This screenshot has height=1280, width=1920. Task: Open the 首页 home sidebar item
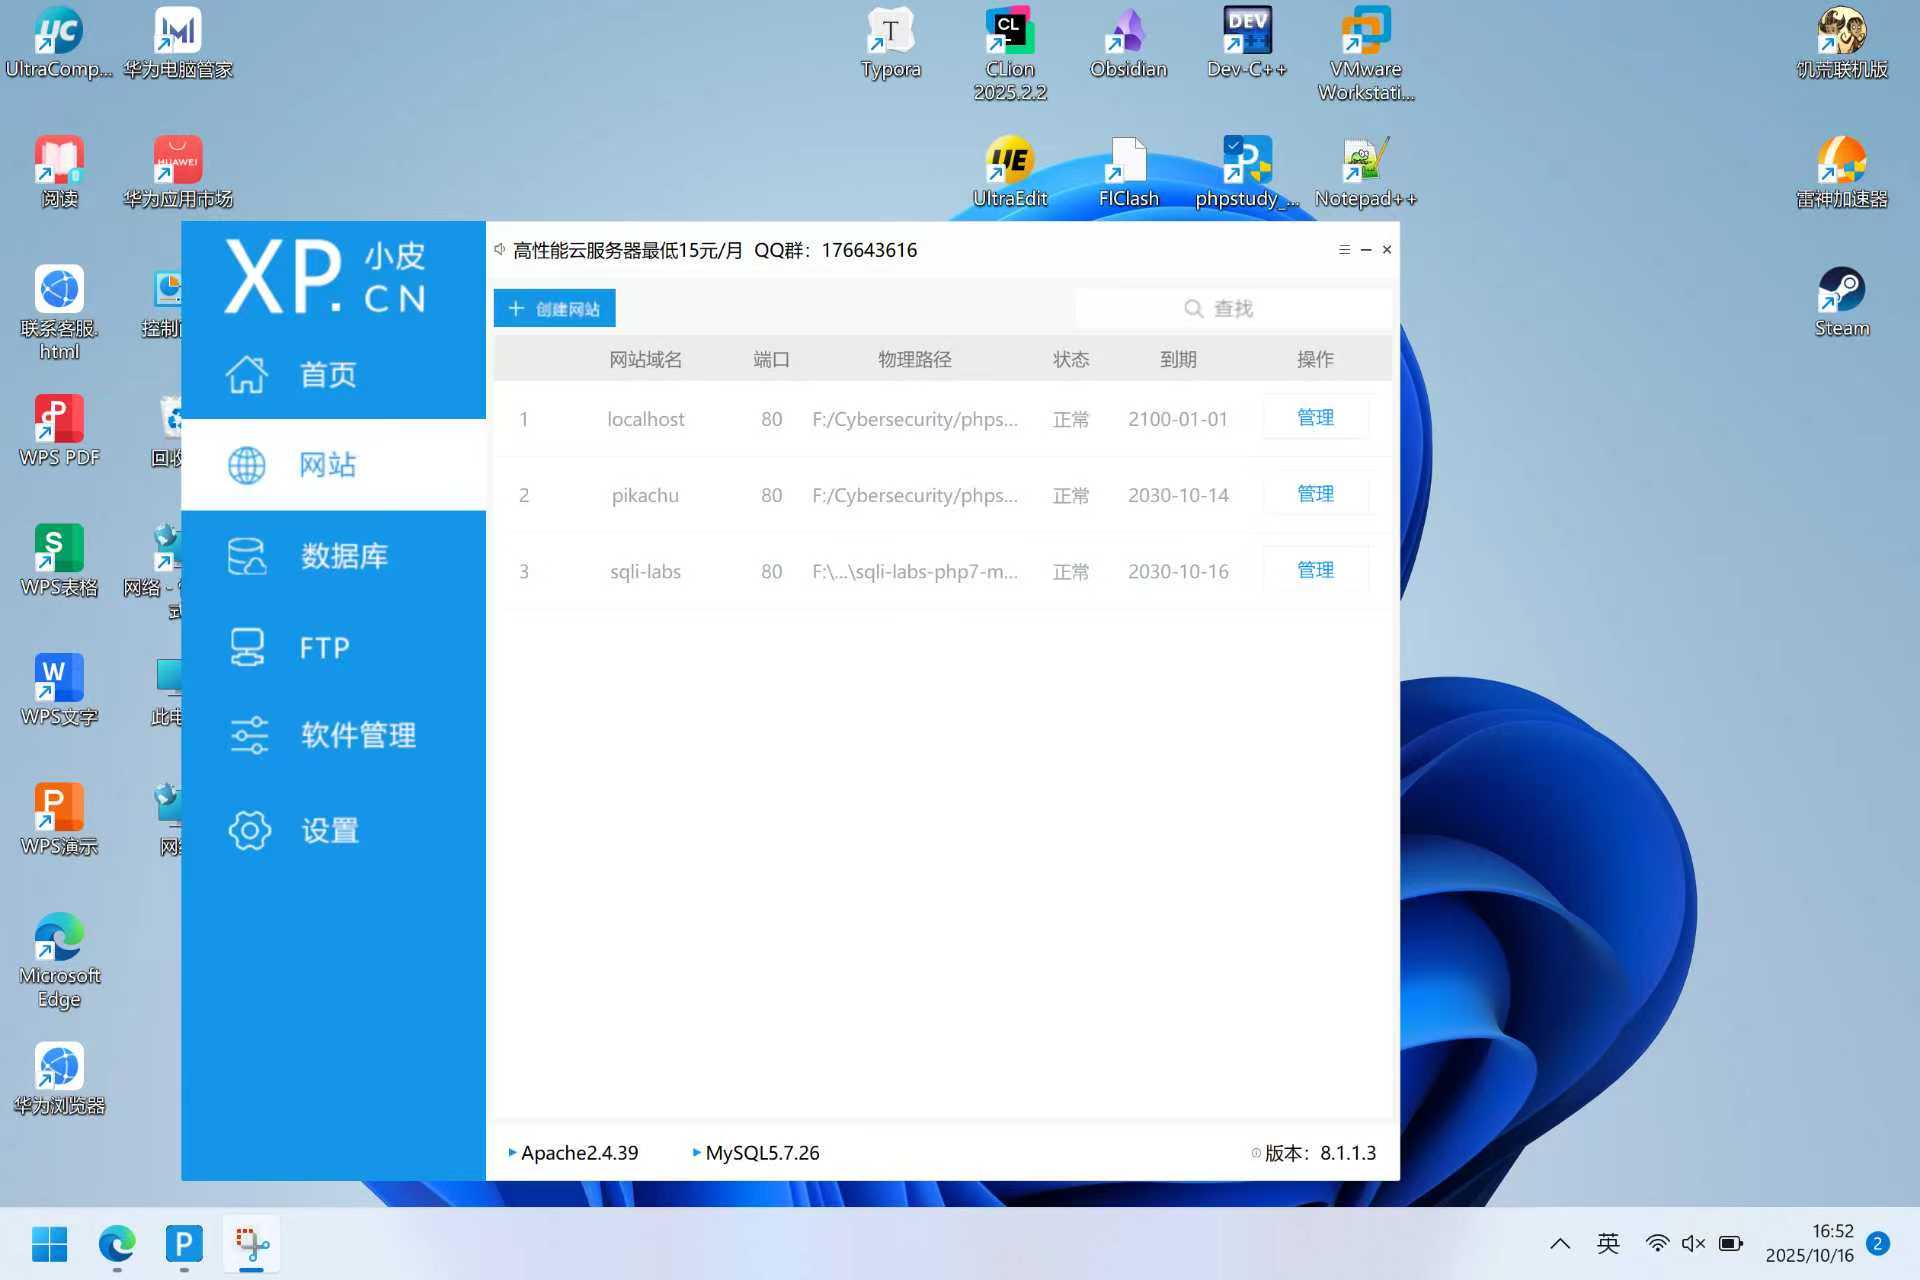tap(328, 375)
